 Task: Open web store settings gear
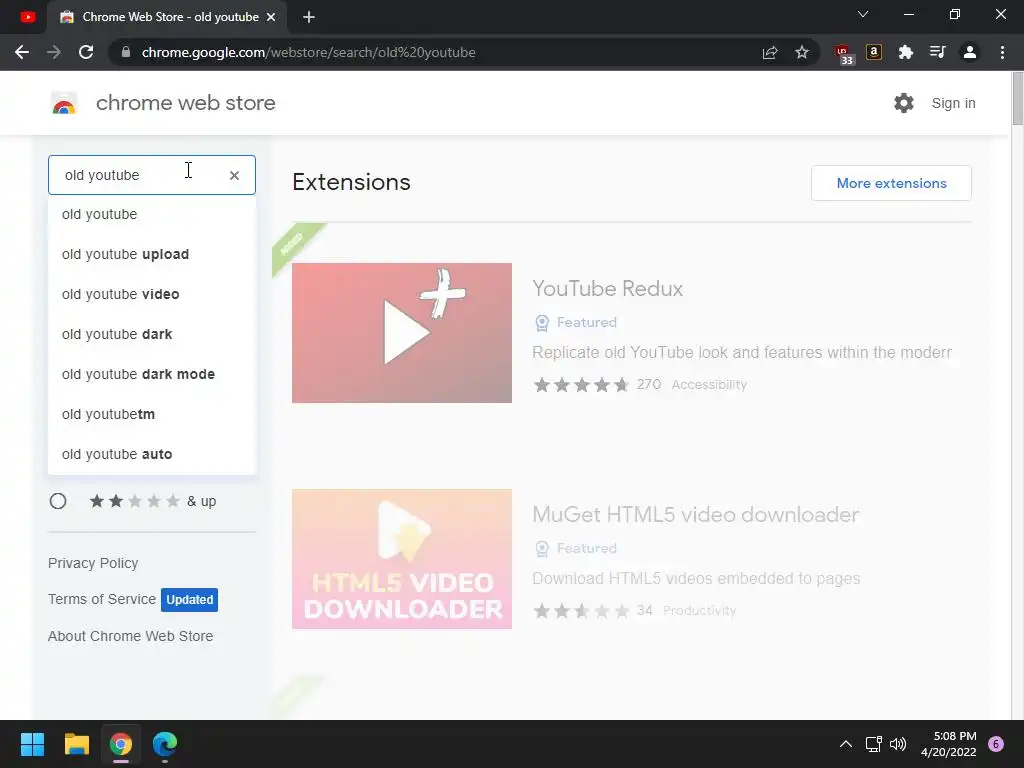pyautogui.click(x=904, y=103)
